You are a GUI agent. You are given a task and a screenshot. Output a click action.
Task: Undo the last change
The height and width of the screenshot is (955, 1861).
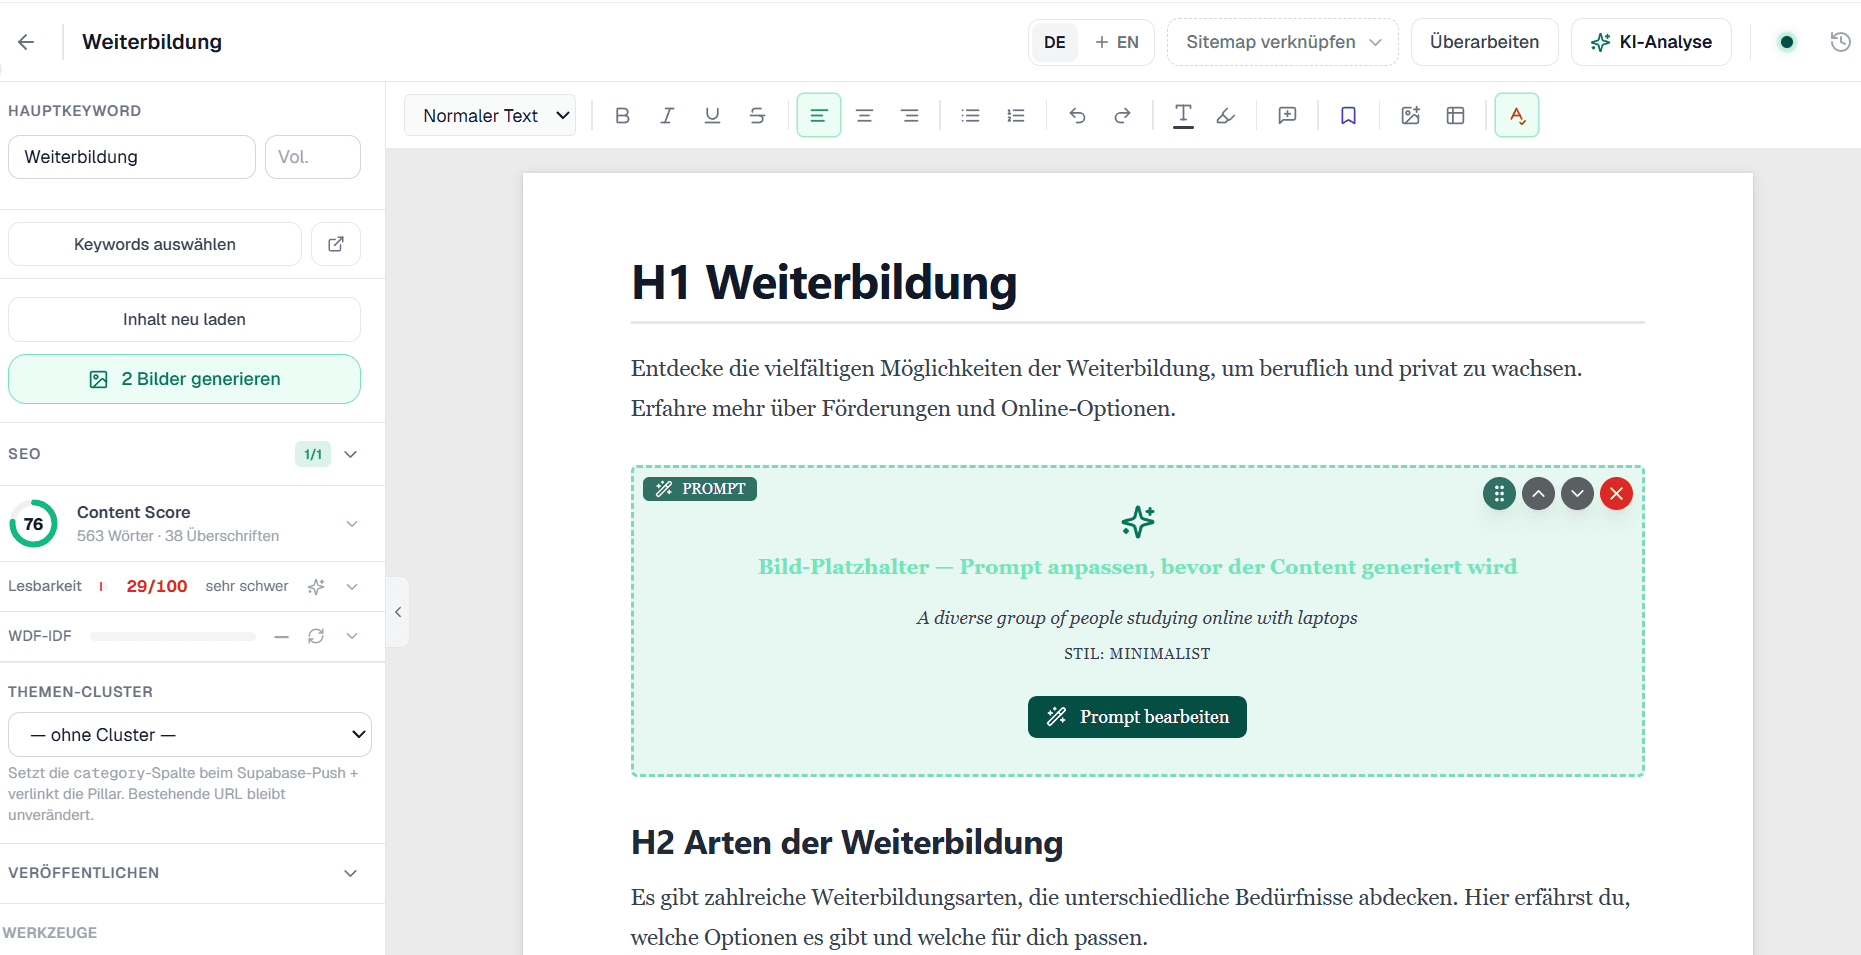coord(1077,115)
